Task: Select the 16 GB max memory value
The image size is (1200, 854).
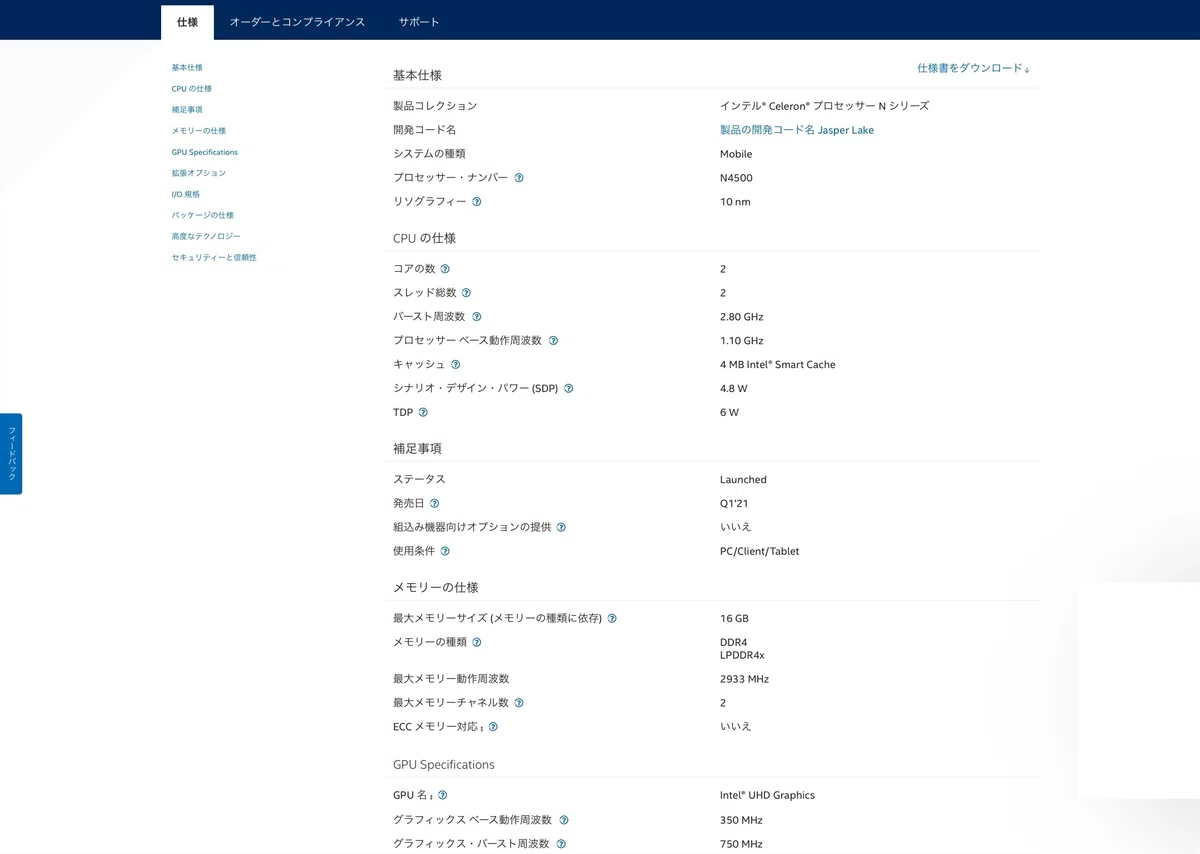Action: (x=734, y=619)
